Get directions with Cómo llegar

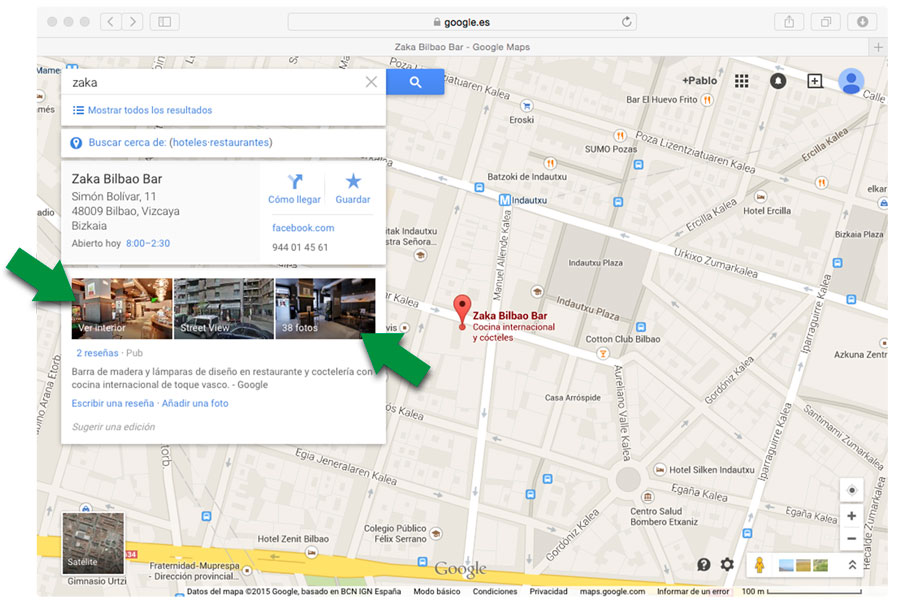[x=294, y=189]
